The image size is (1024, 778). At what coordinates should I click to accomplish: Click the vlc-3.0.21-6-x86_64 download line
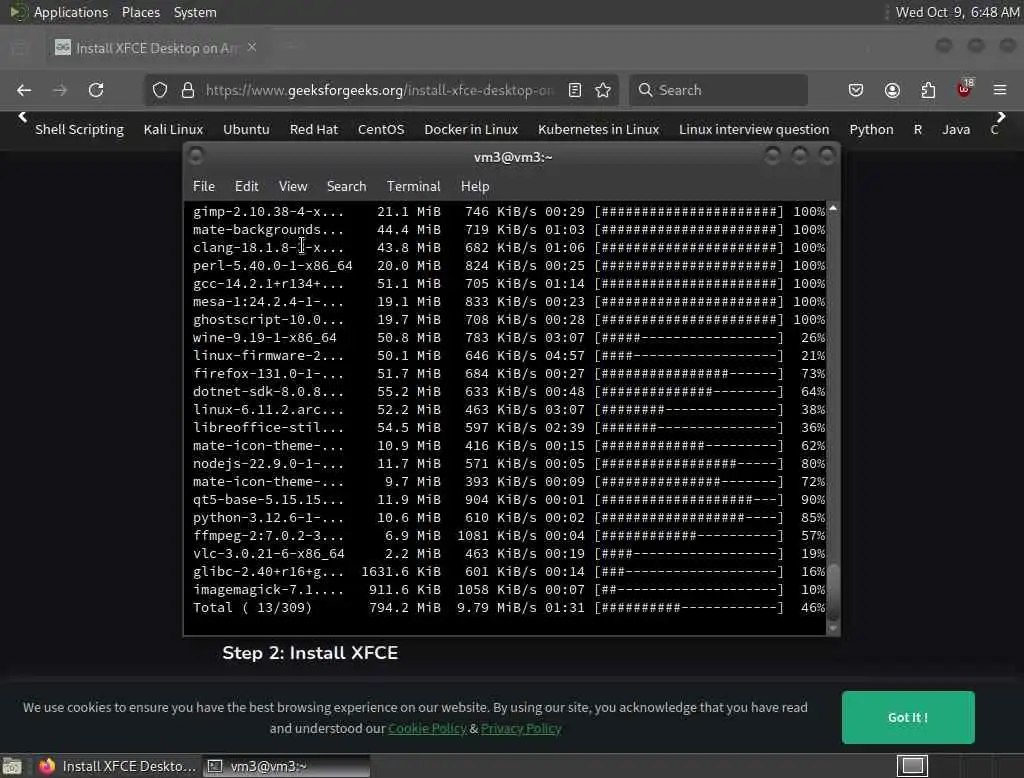point(509,554)
